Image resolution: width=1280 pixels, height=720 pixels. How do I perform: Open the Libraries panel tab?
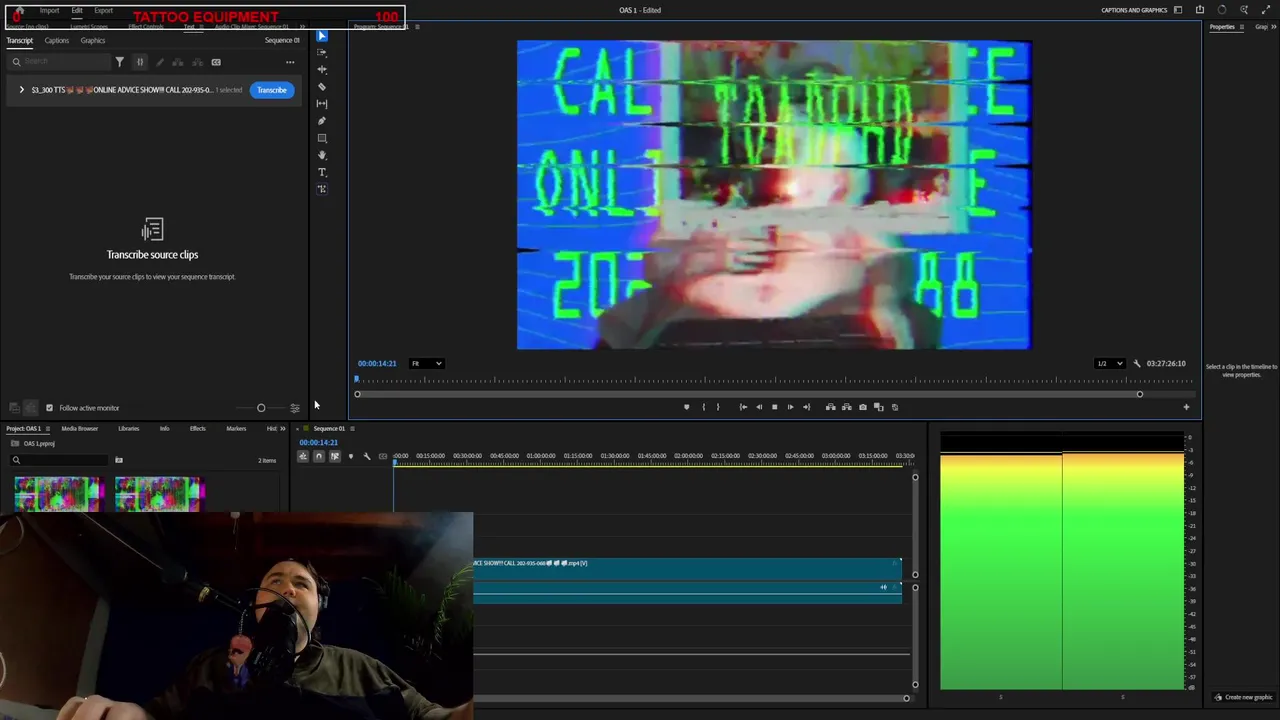tap(129, 429)
